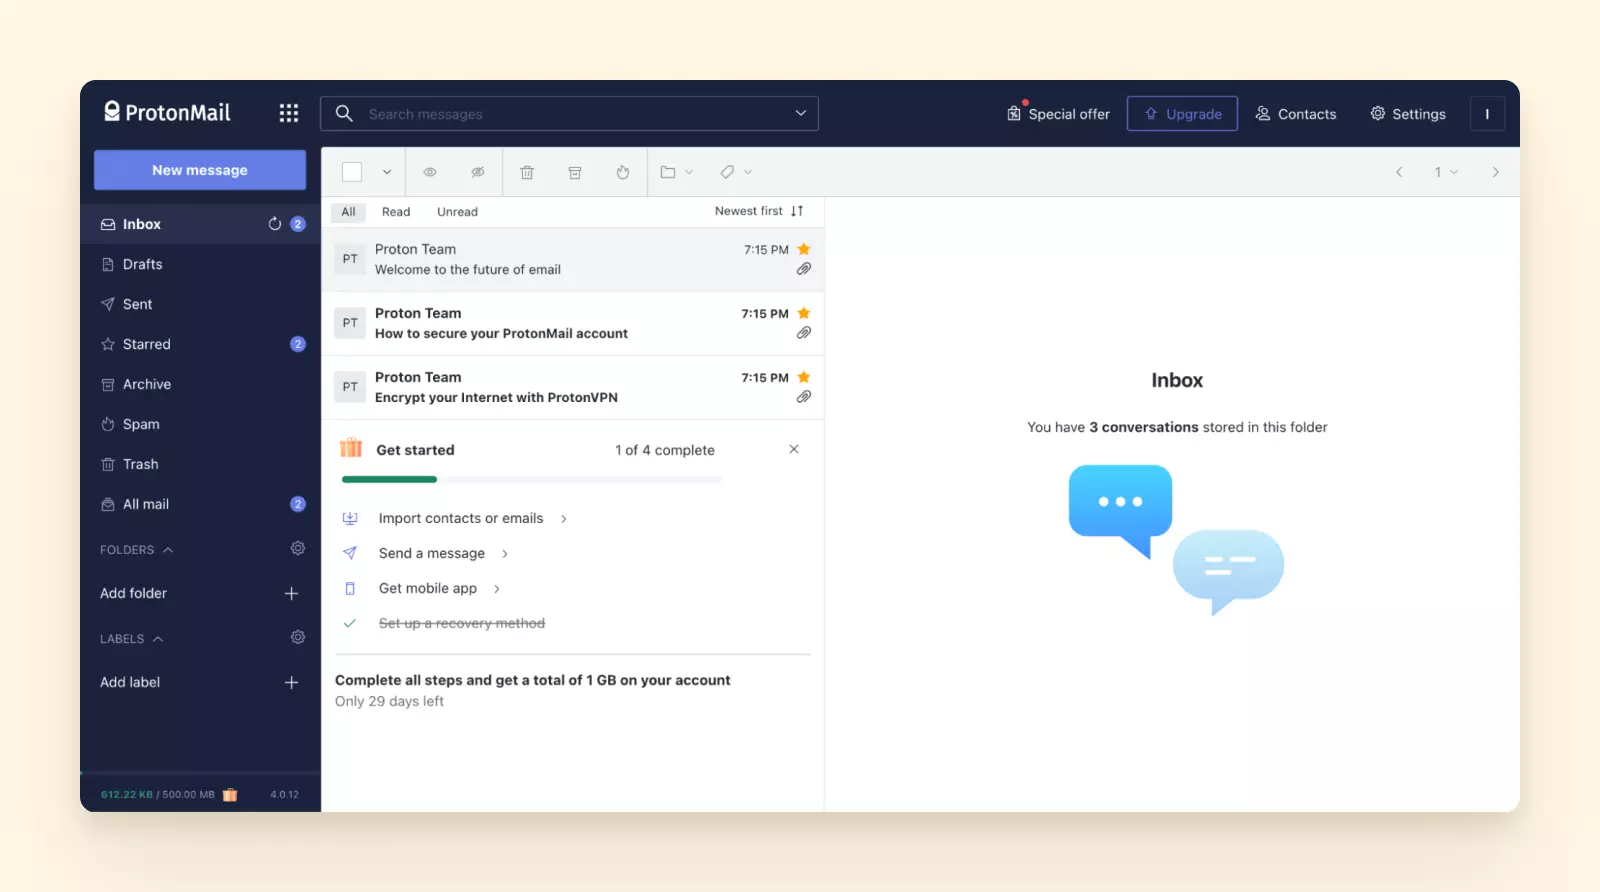This screenshot has width=1600, height=892.
Task: Compose with New message button
Action: click(x=200, y=170)
